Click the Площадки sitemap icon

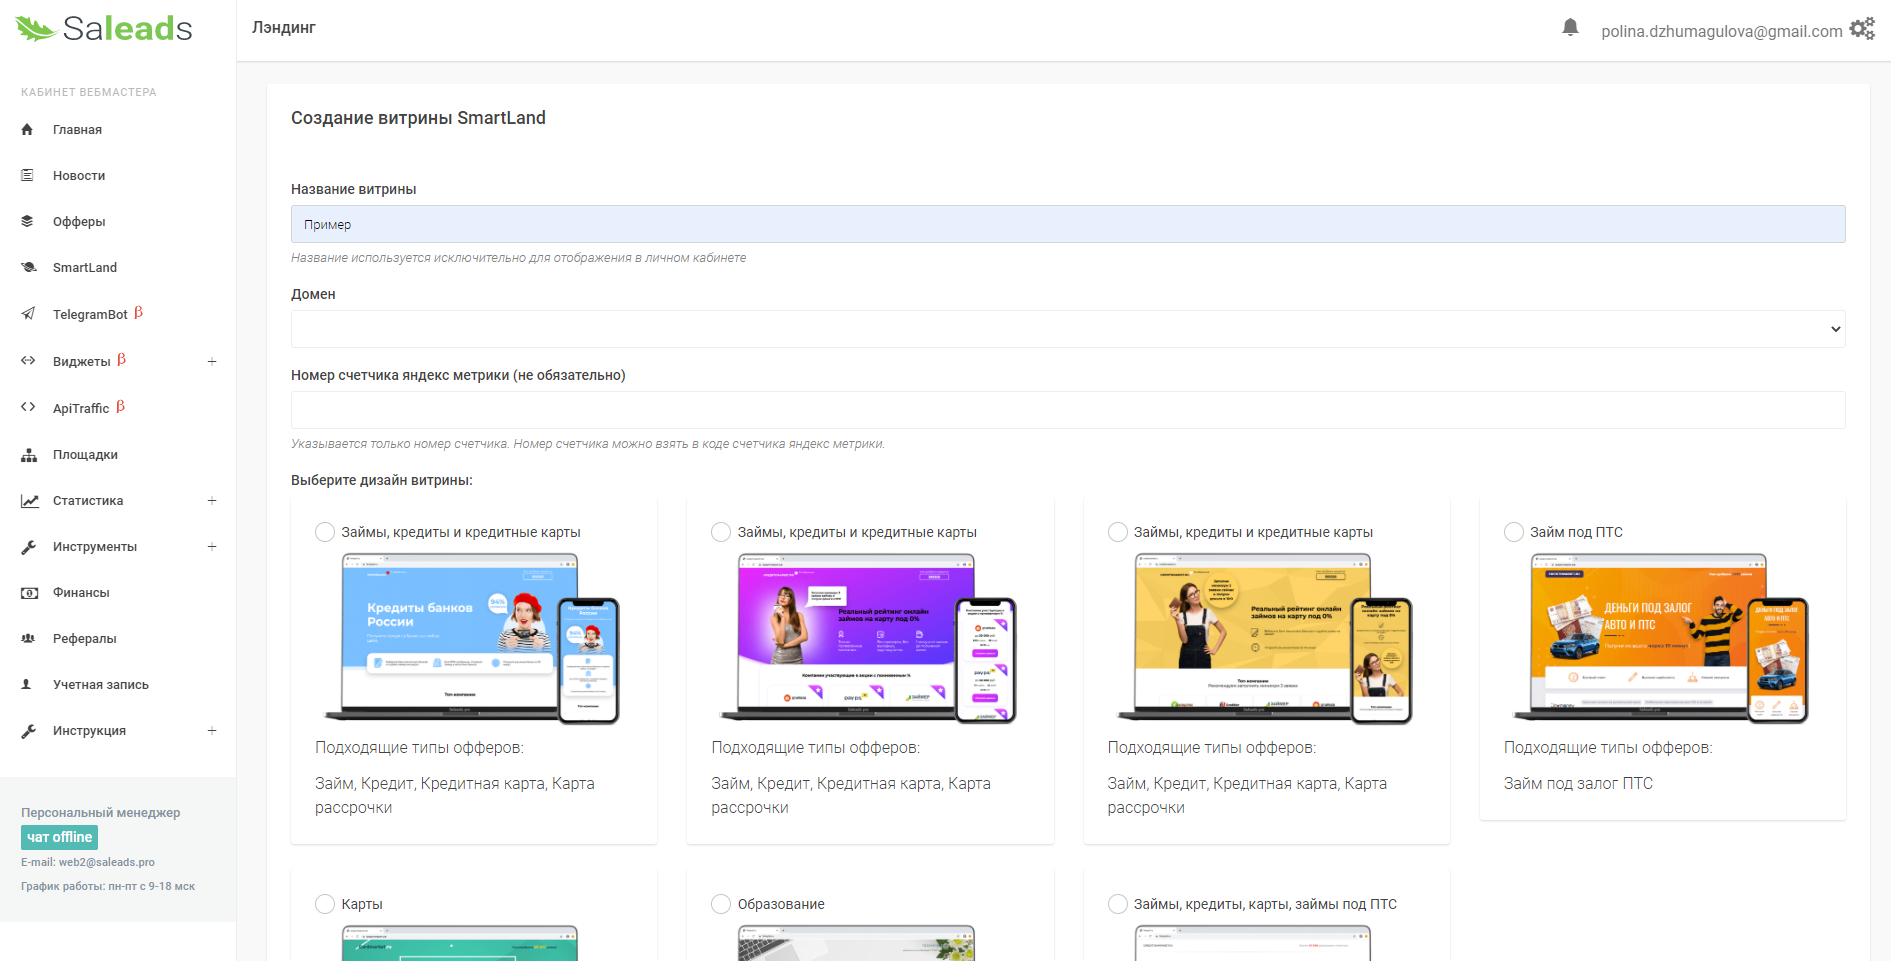tap(29, 455)
